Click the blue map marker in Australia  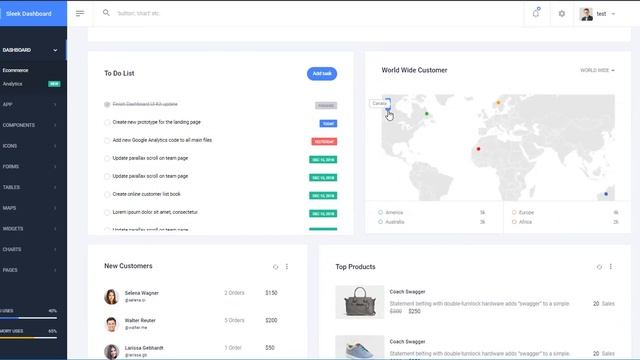pyautogui.click(x=606, y=194)
